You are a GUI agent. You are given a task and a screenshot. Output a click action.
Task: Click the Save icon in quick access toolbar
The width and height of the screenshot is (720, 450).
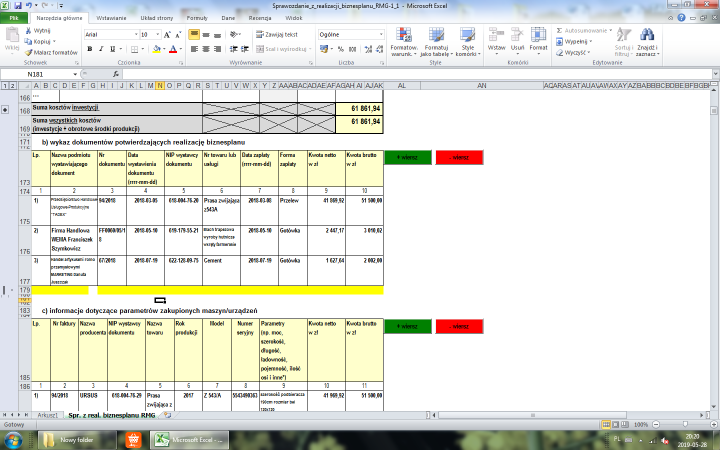click(20, 5)
